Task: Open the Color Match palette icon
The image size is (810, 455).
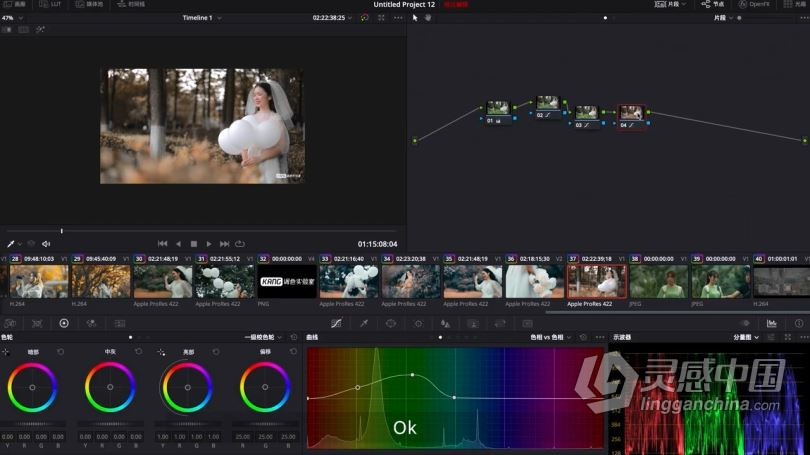Action: coord(37,323)
